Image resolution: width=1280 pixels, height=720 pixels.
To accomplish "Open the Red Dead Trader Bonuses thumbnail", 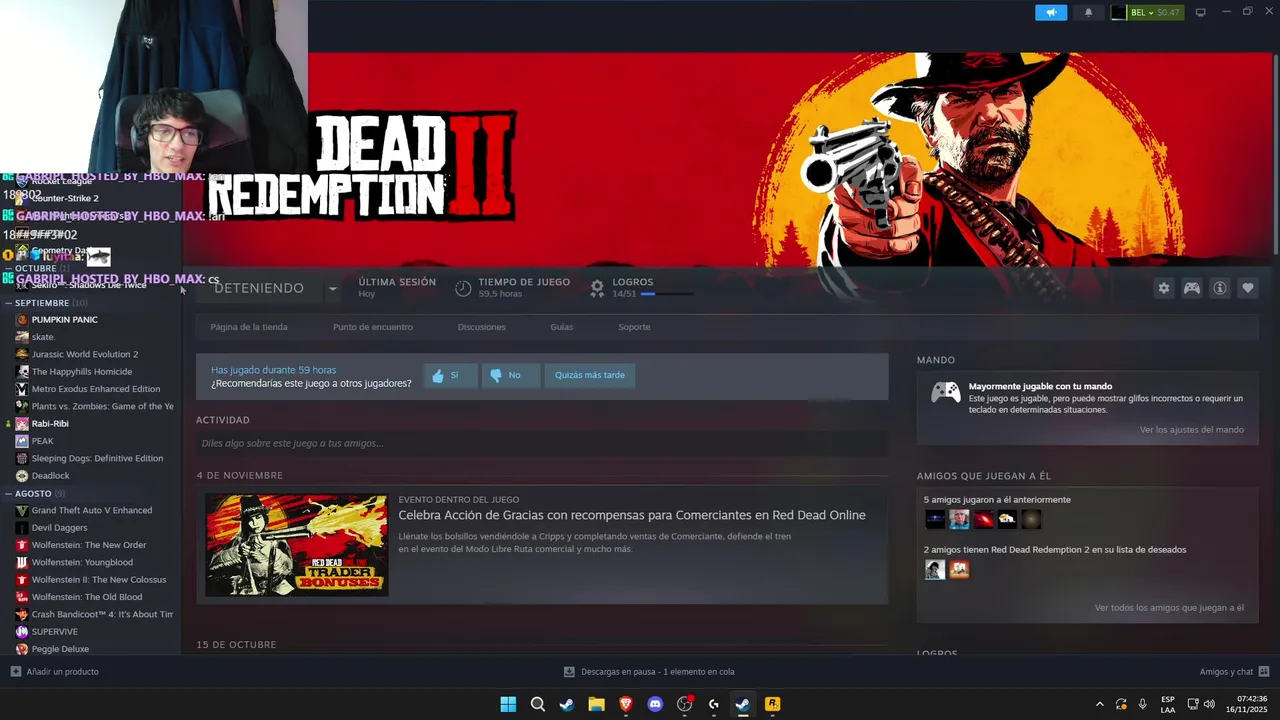I will point(297,545).
